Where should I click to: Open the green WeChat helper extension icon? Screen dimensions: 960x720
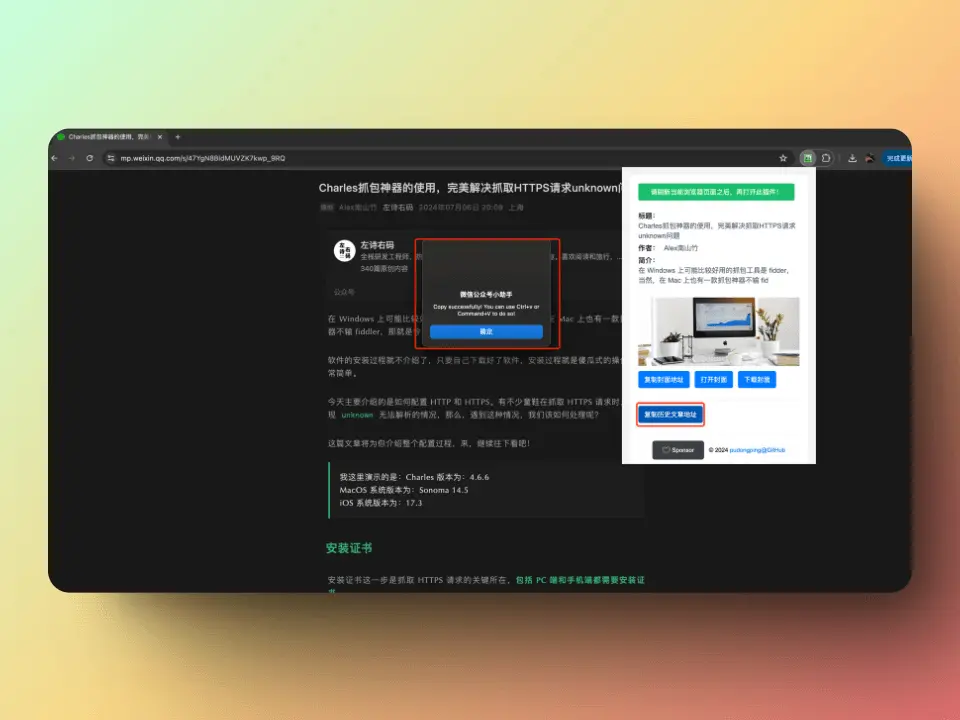coord(807,158)
